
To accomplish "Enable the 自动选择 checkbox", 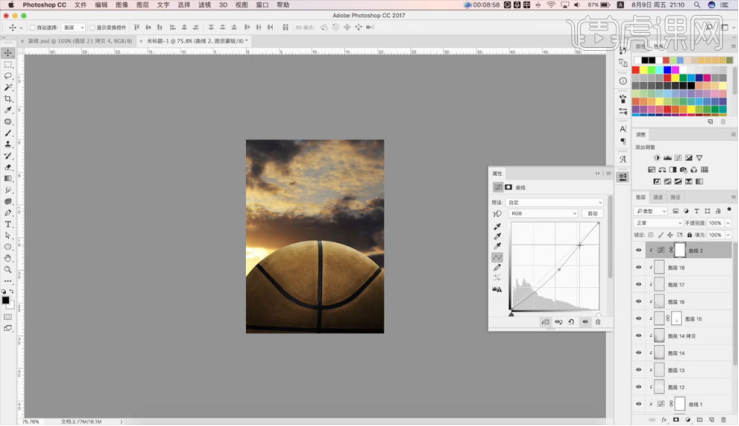I will point(32,27).
